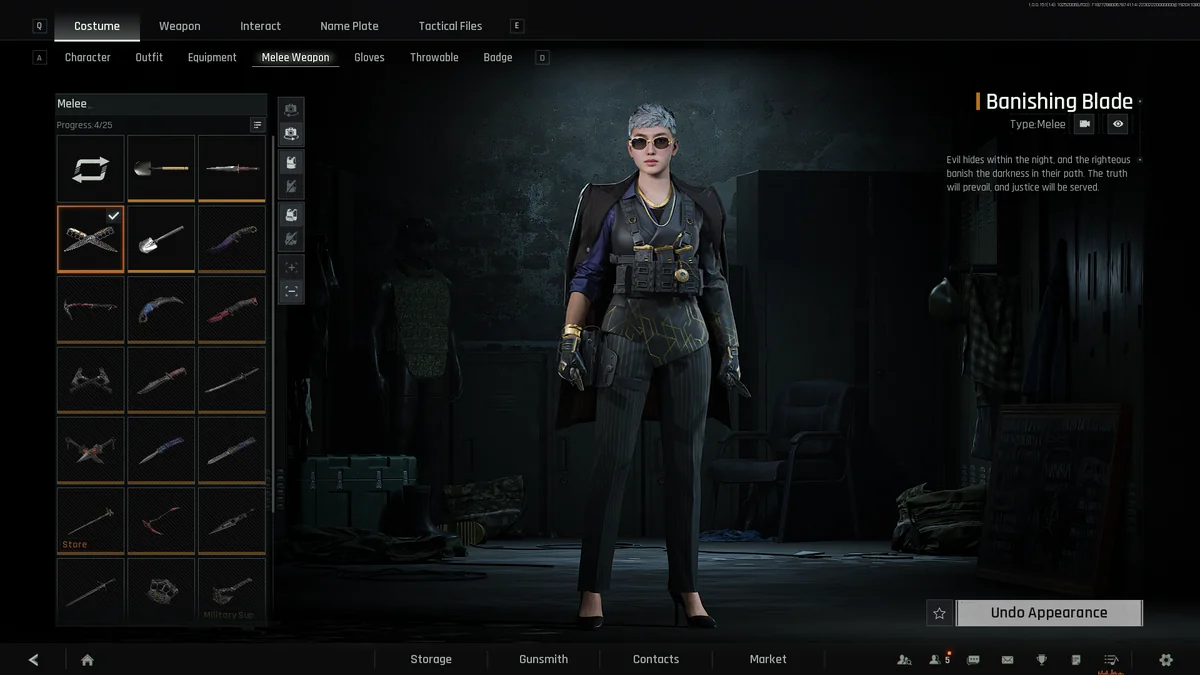Open the chat messages icon
The width and height of the screenshot is (1200, 675).
click(973, 660)
